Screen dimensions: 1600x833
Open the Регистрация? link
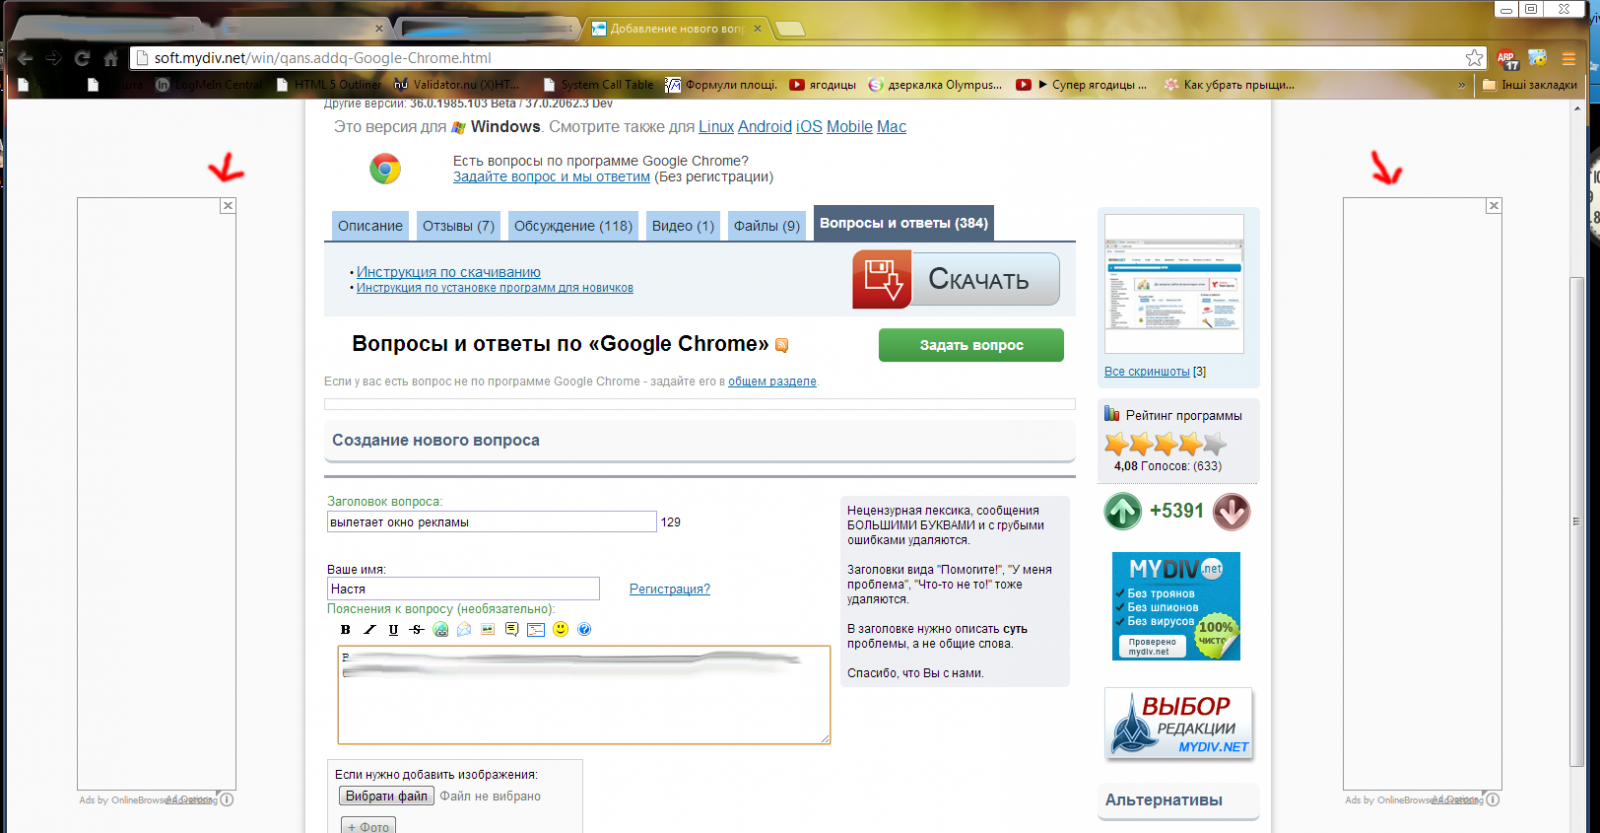669,589
